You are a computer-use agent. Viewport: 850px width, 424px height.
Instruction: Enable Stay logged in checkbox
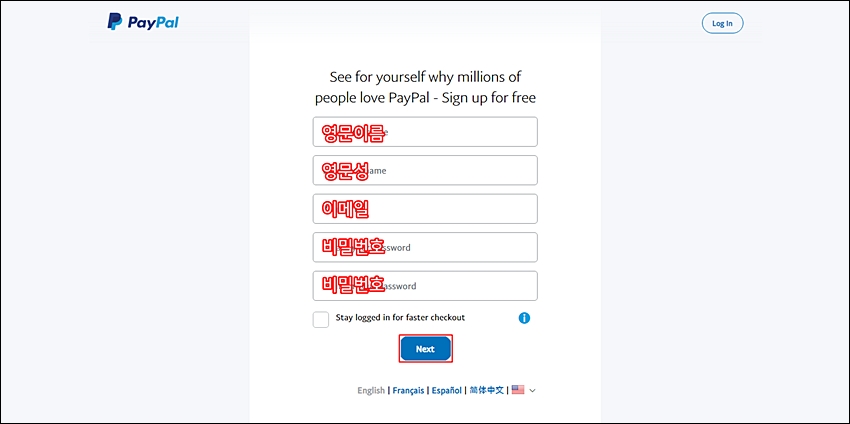pos(321,319)
